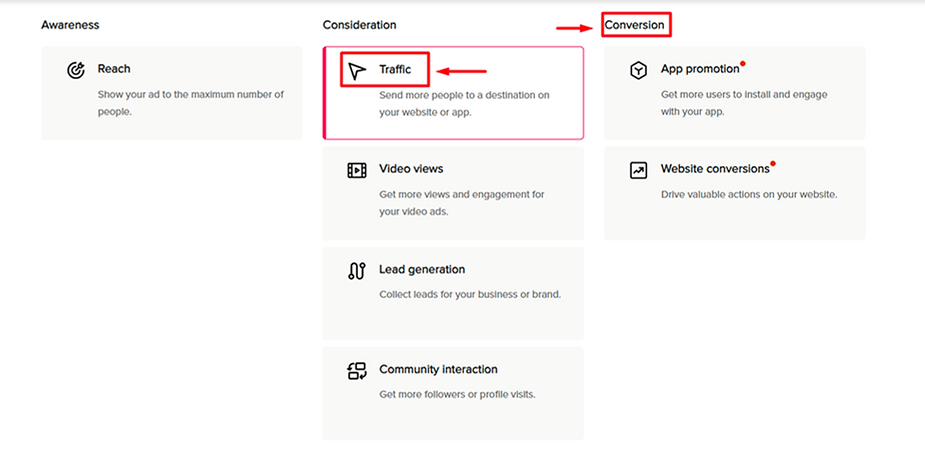Click the Consideration category heading
The height and width of the screenshot is (465, 925).
pos(359,25)
